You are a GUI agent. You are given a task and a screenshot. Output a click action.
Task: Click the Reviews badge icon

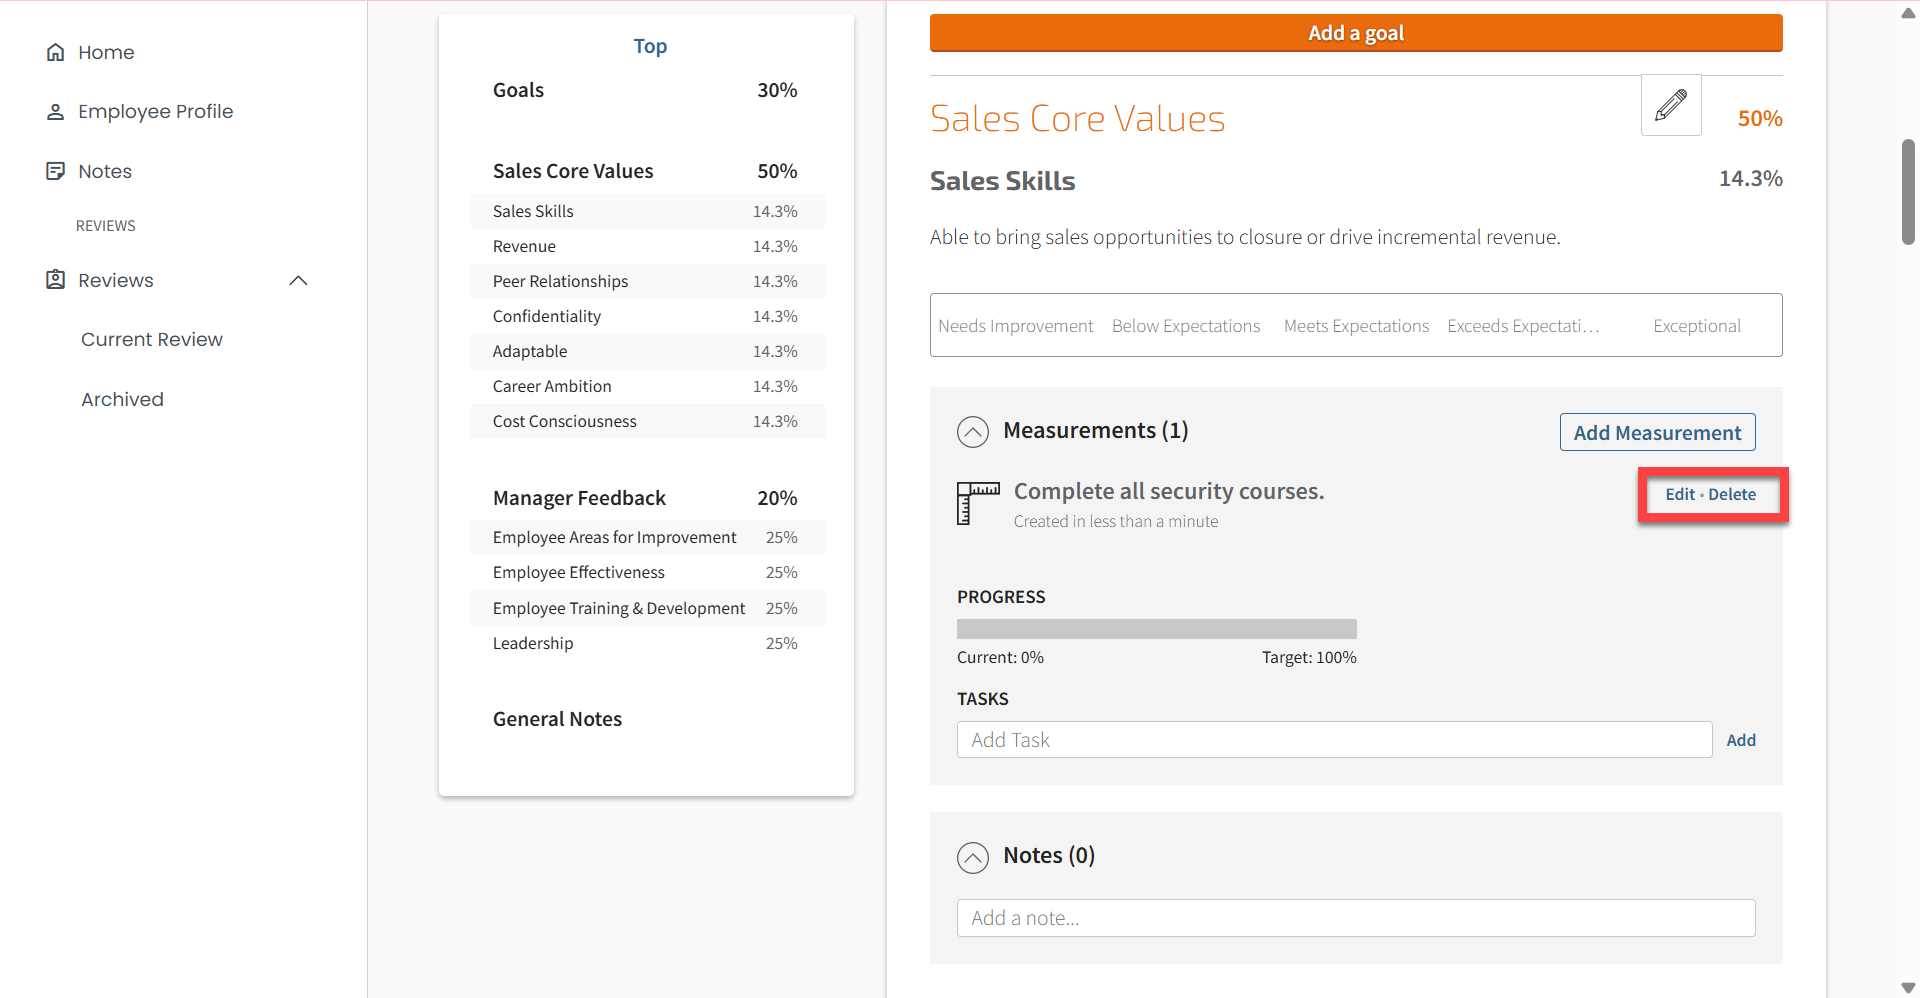click(x=56, y=280)
